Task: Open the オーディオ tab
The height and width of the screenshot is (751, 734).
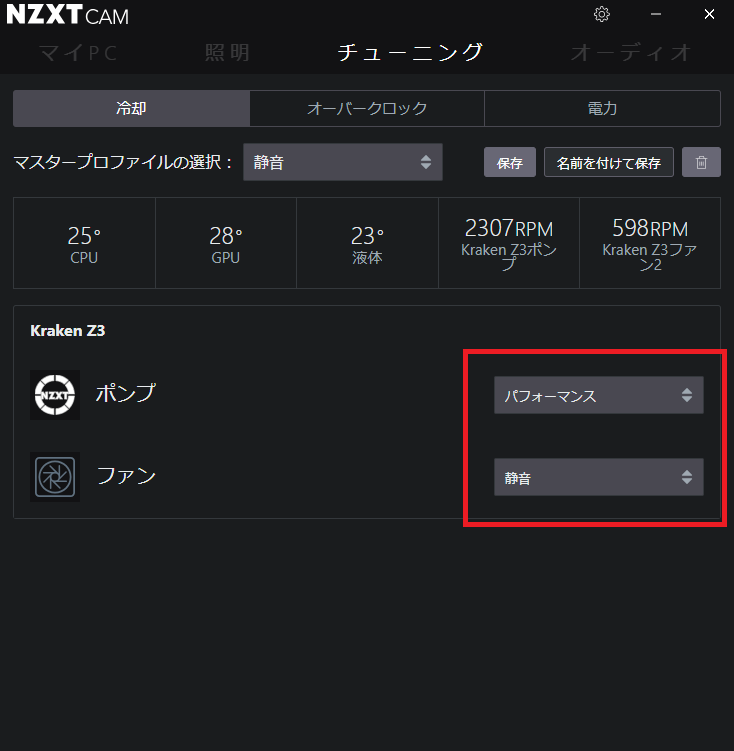Action: point(631,53)
